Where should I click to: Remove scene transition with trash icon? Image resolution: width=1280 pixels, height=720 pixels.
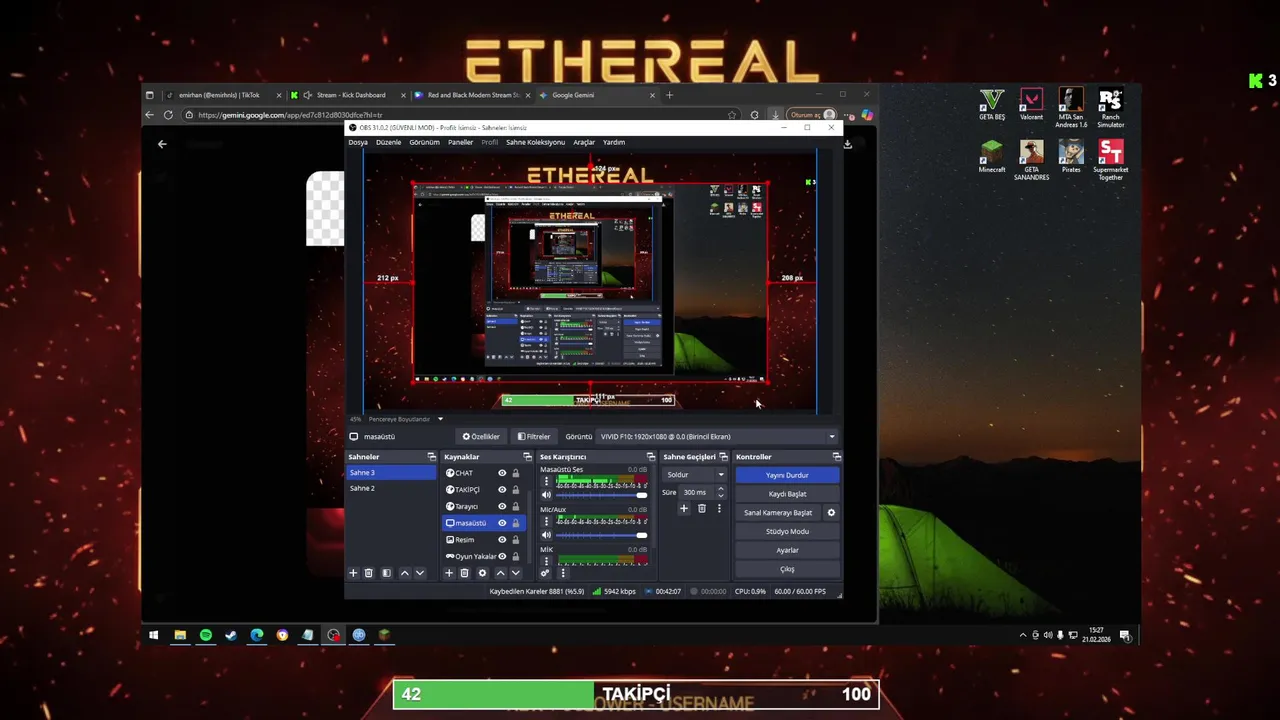tap(701, 509)
